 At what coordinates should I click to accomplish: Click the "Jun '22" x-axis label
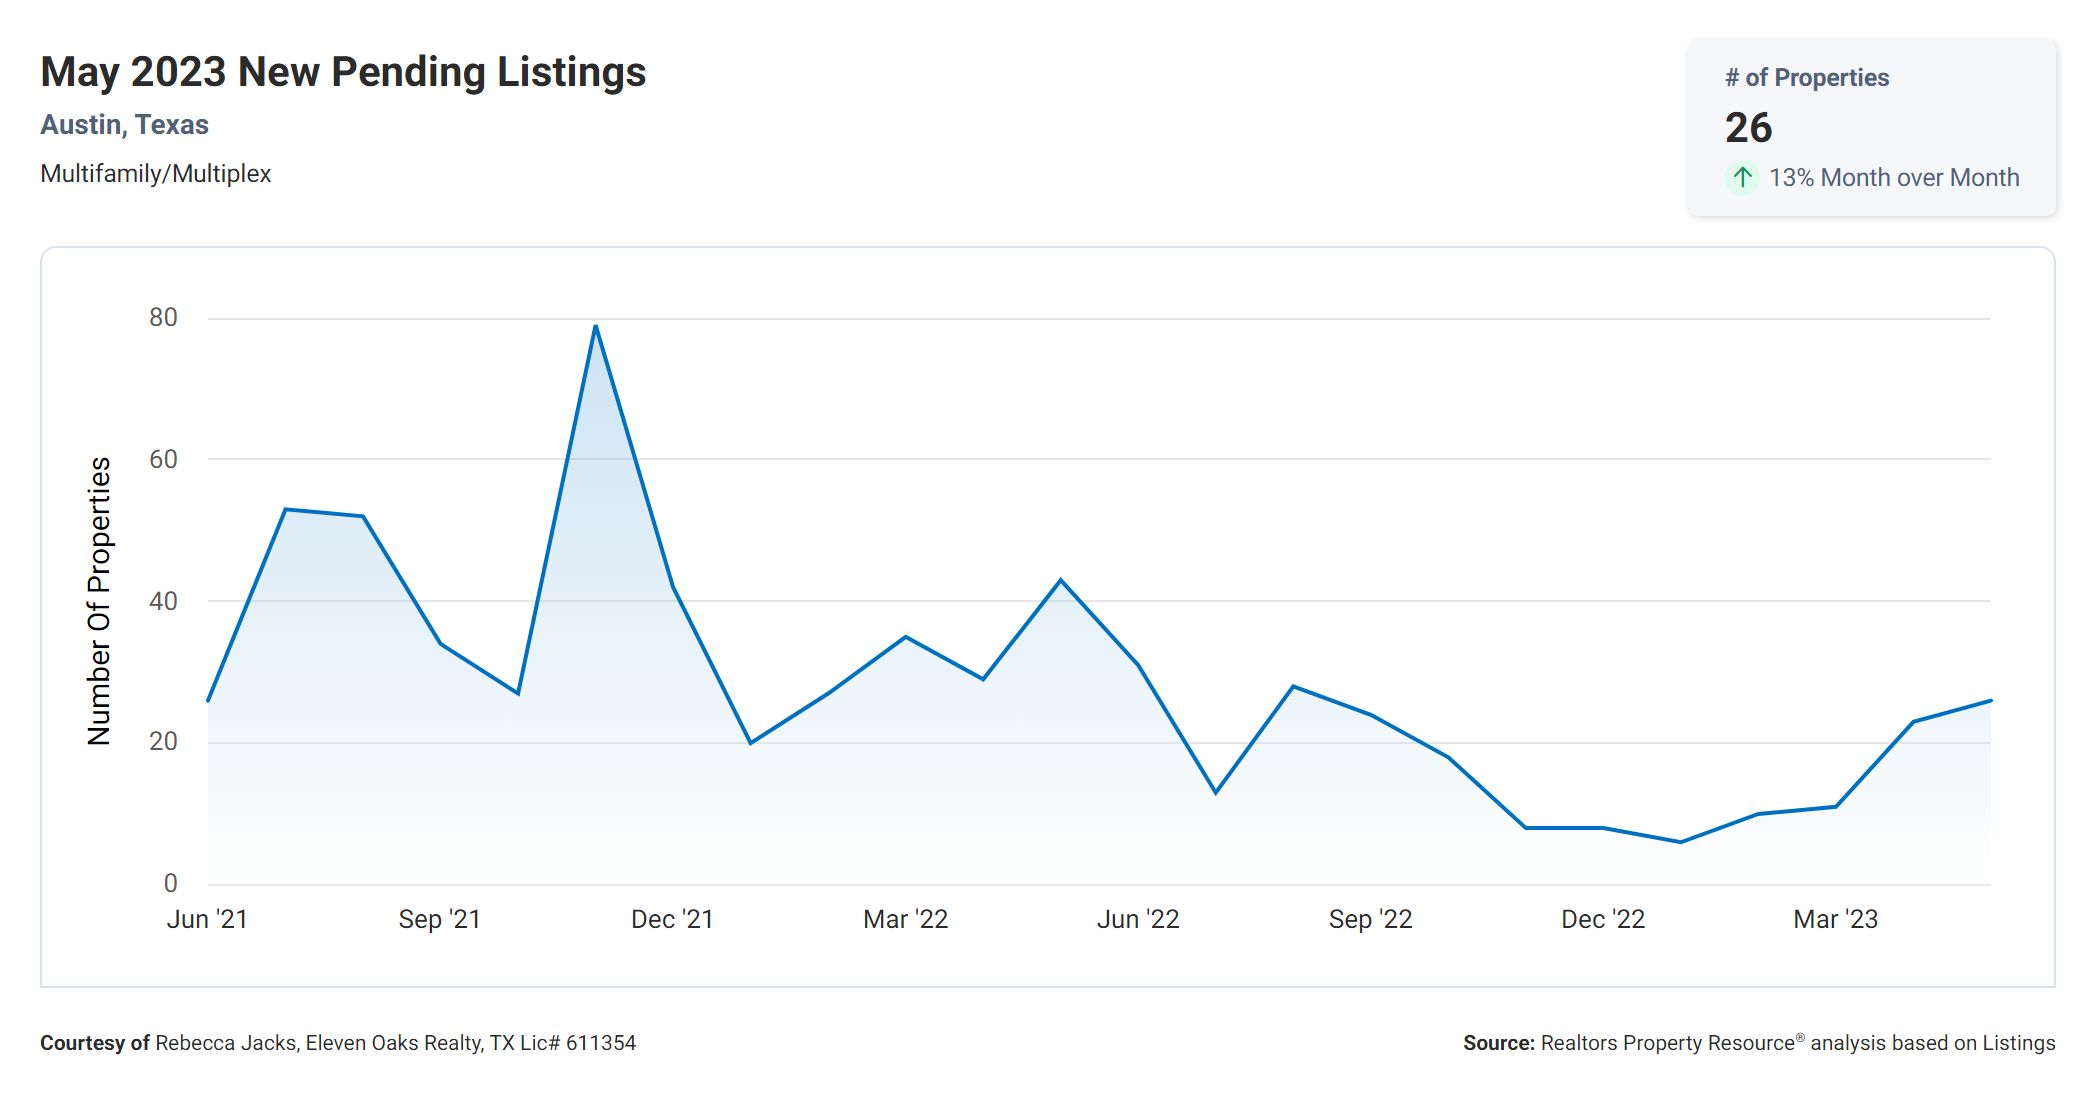pos(1138,919)
